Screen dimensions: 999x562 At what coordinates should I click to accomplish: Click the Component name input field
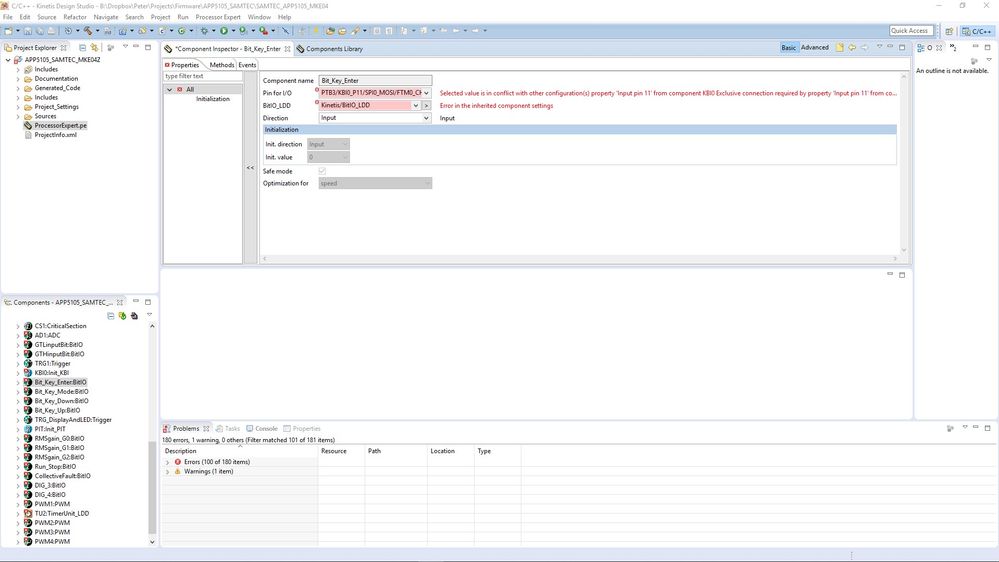375,81
